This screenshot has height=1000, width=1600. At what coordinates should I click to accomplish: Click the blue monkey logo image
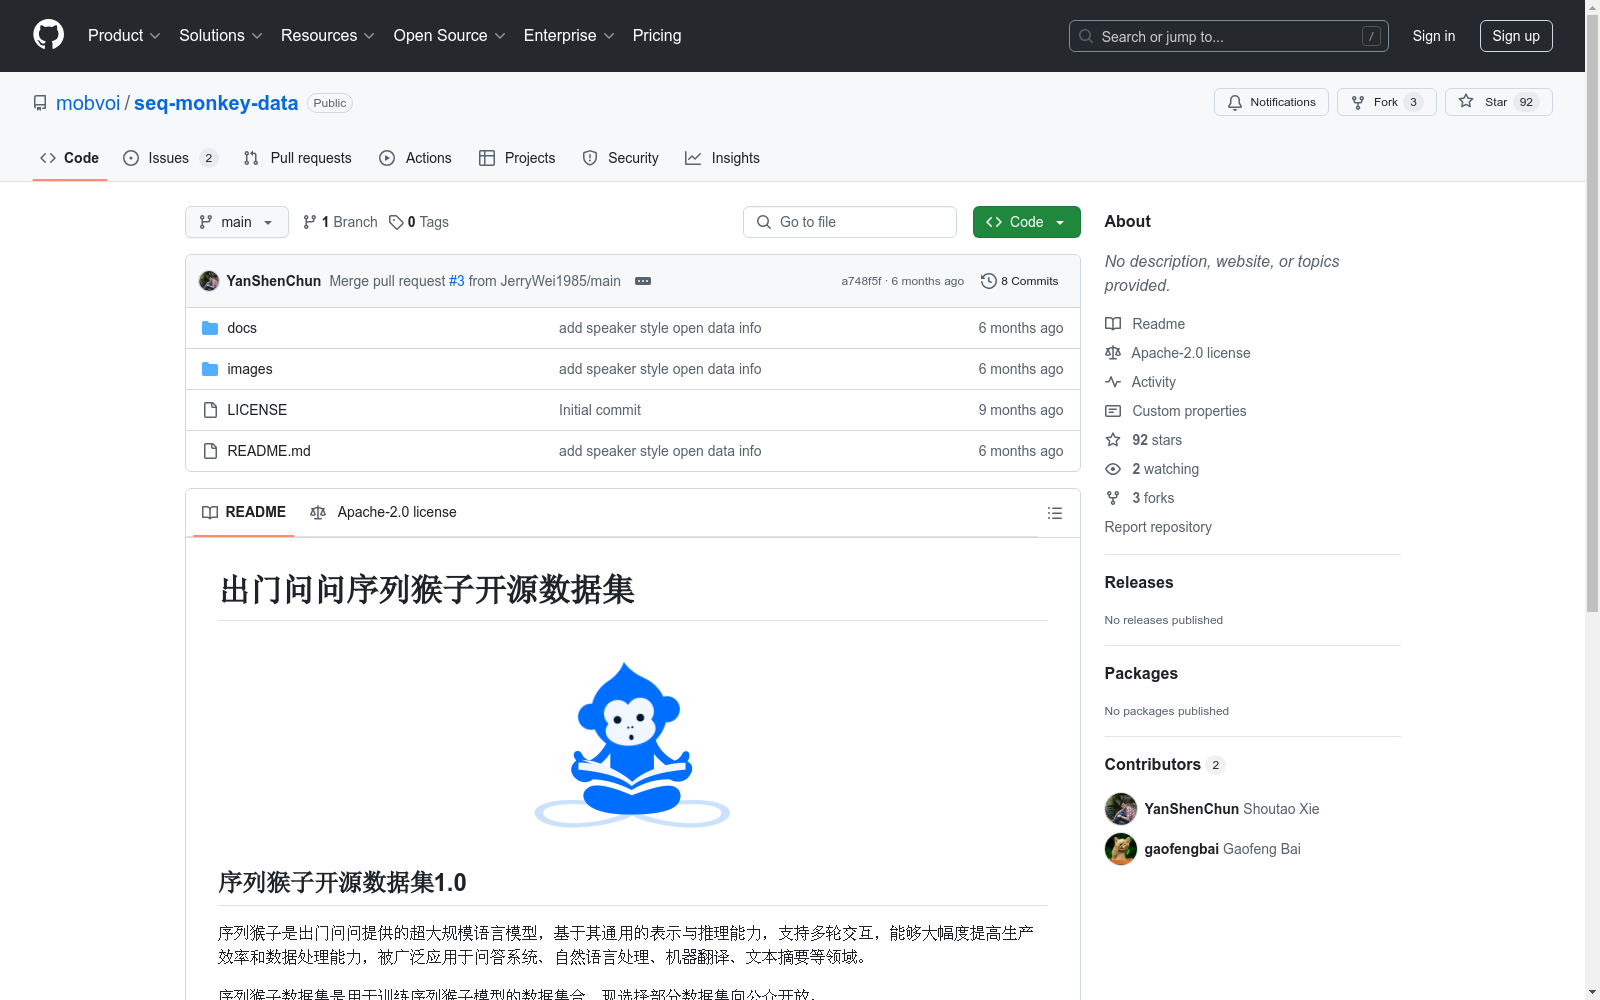(632, 744)
